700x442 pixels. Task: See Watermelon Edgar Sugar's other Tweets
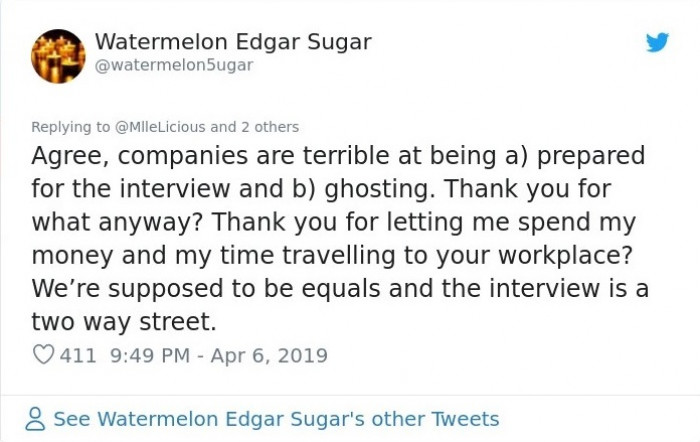(x=276, y=419)
